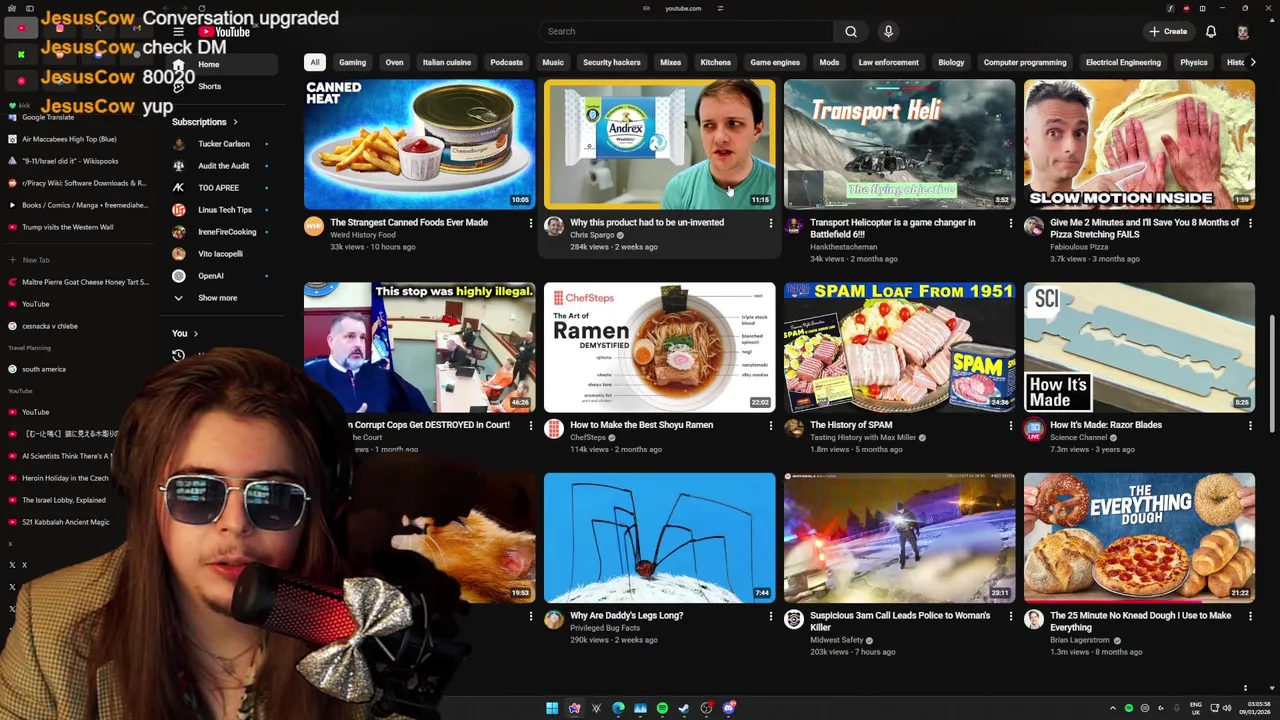Click Tasting History channel avatar
1280x720 pixels.
coord(794,429)
